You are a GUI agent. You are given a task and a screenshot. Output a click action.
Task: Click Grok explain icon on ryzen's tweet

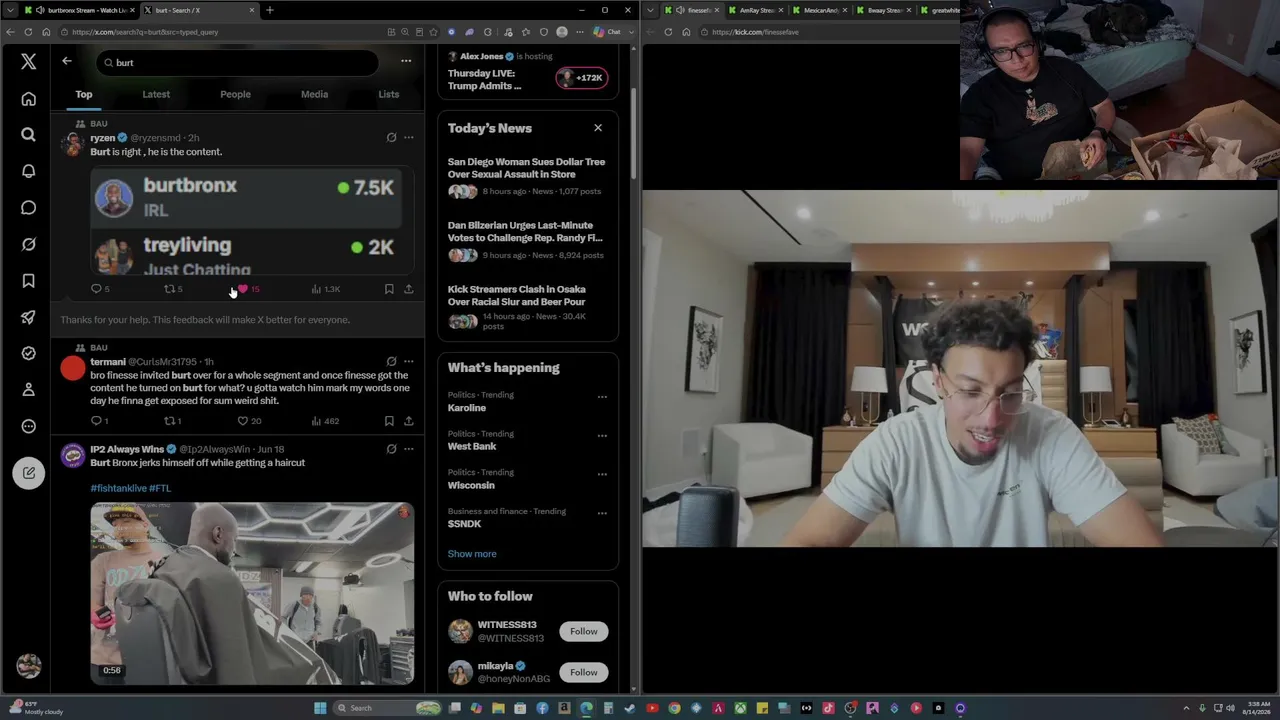pyautogui.click(x=391, y=138)
